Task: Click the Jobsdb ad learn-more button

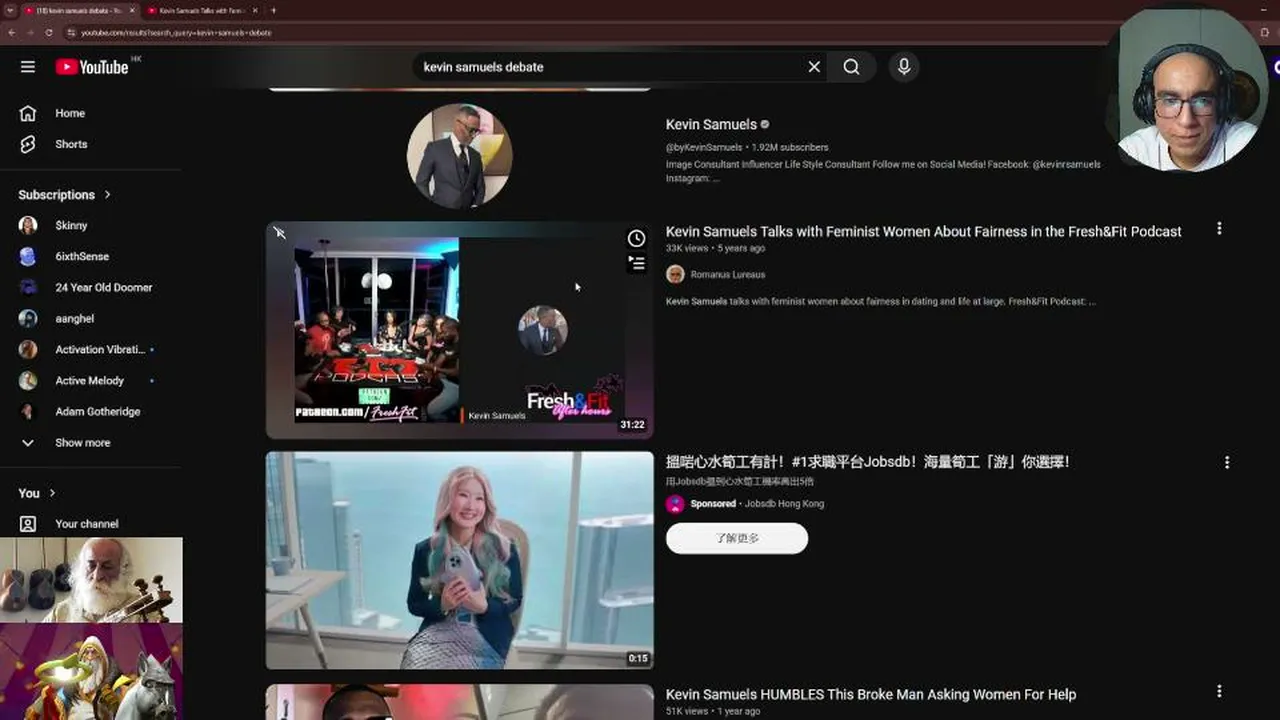Action: click(x=737, y=538)
